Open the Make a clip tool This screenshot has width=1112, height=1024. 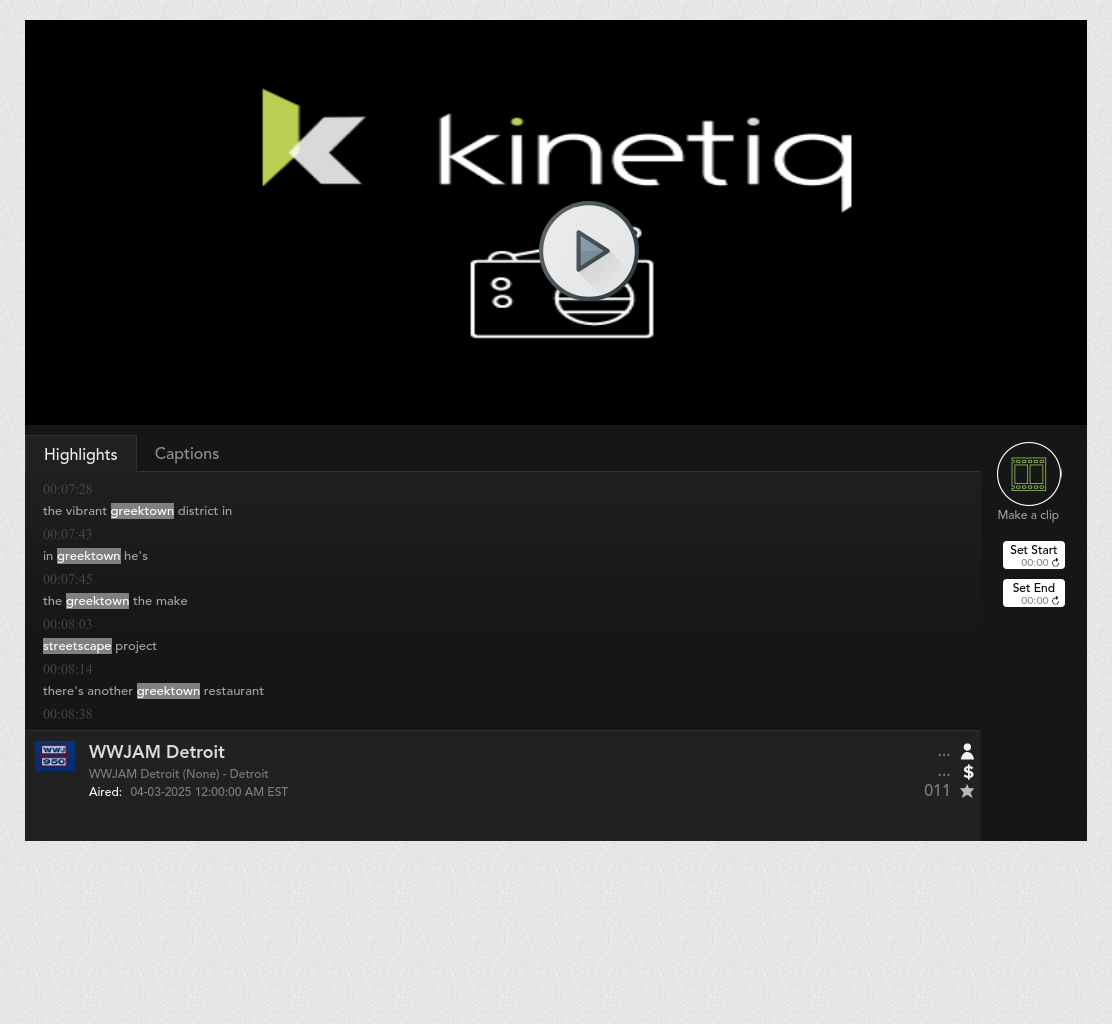tap(1028, 474)
